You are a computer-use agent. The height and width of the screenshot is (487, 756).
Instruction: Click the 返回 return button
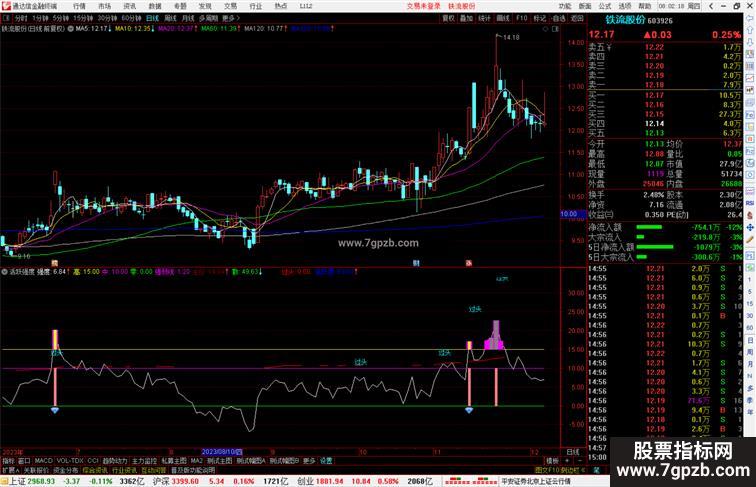pyautogui.click(x=577, y=18)
